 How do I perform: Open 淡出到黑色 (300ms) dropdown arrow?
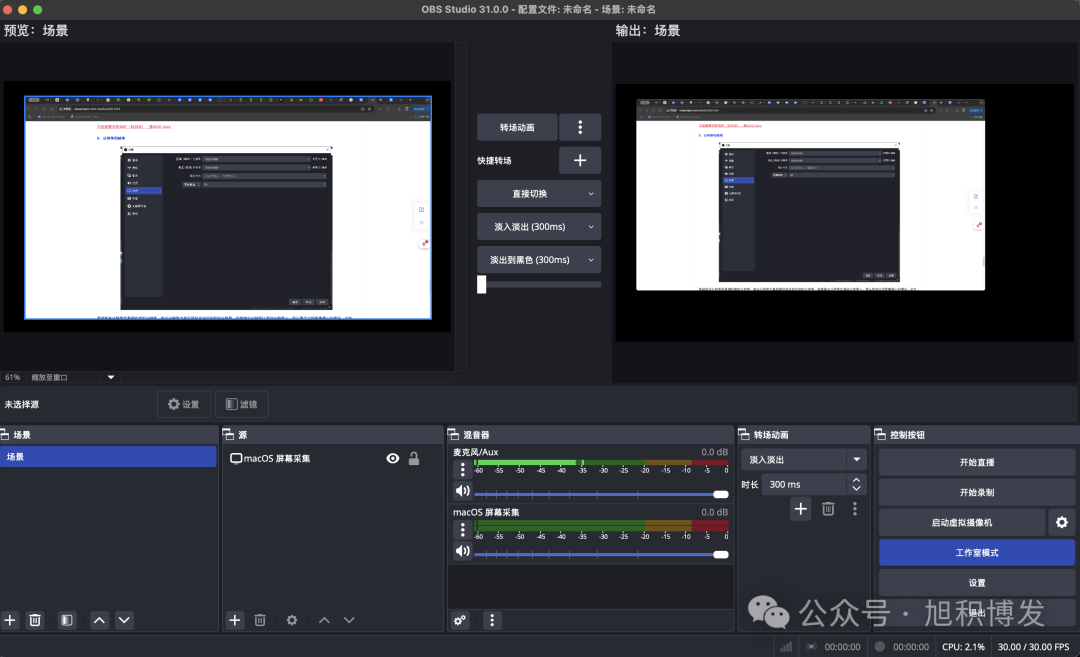click(x=591, y=260)
